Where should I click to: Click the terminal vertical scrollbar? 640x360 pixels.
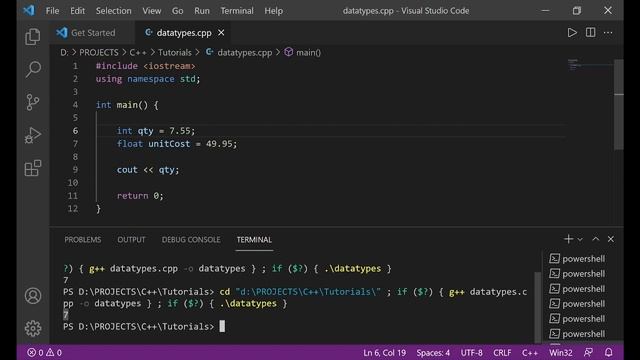pos(538,307)
